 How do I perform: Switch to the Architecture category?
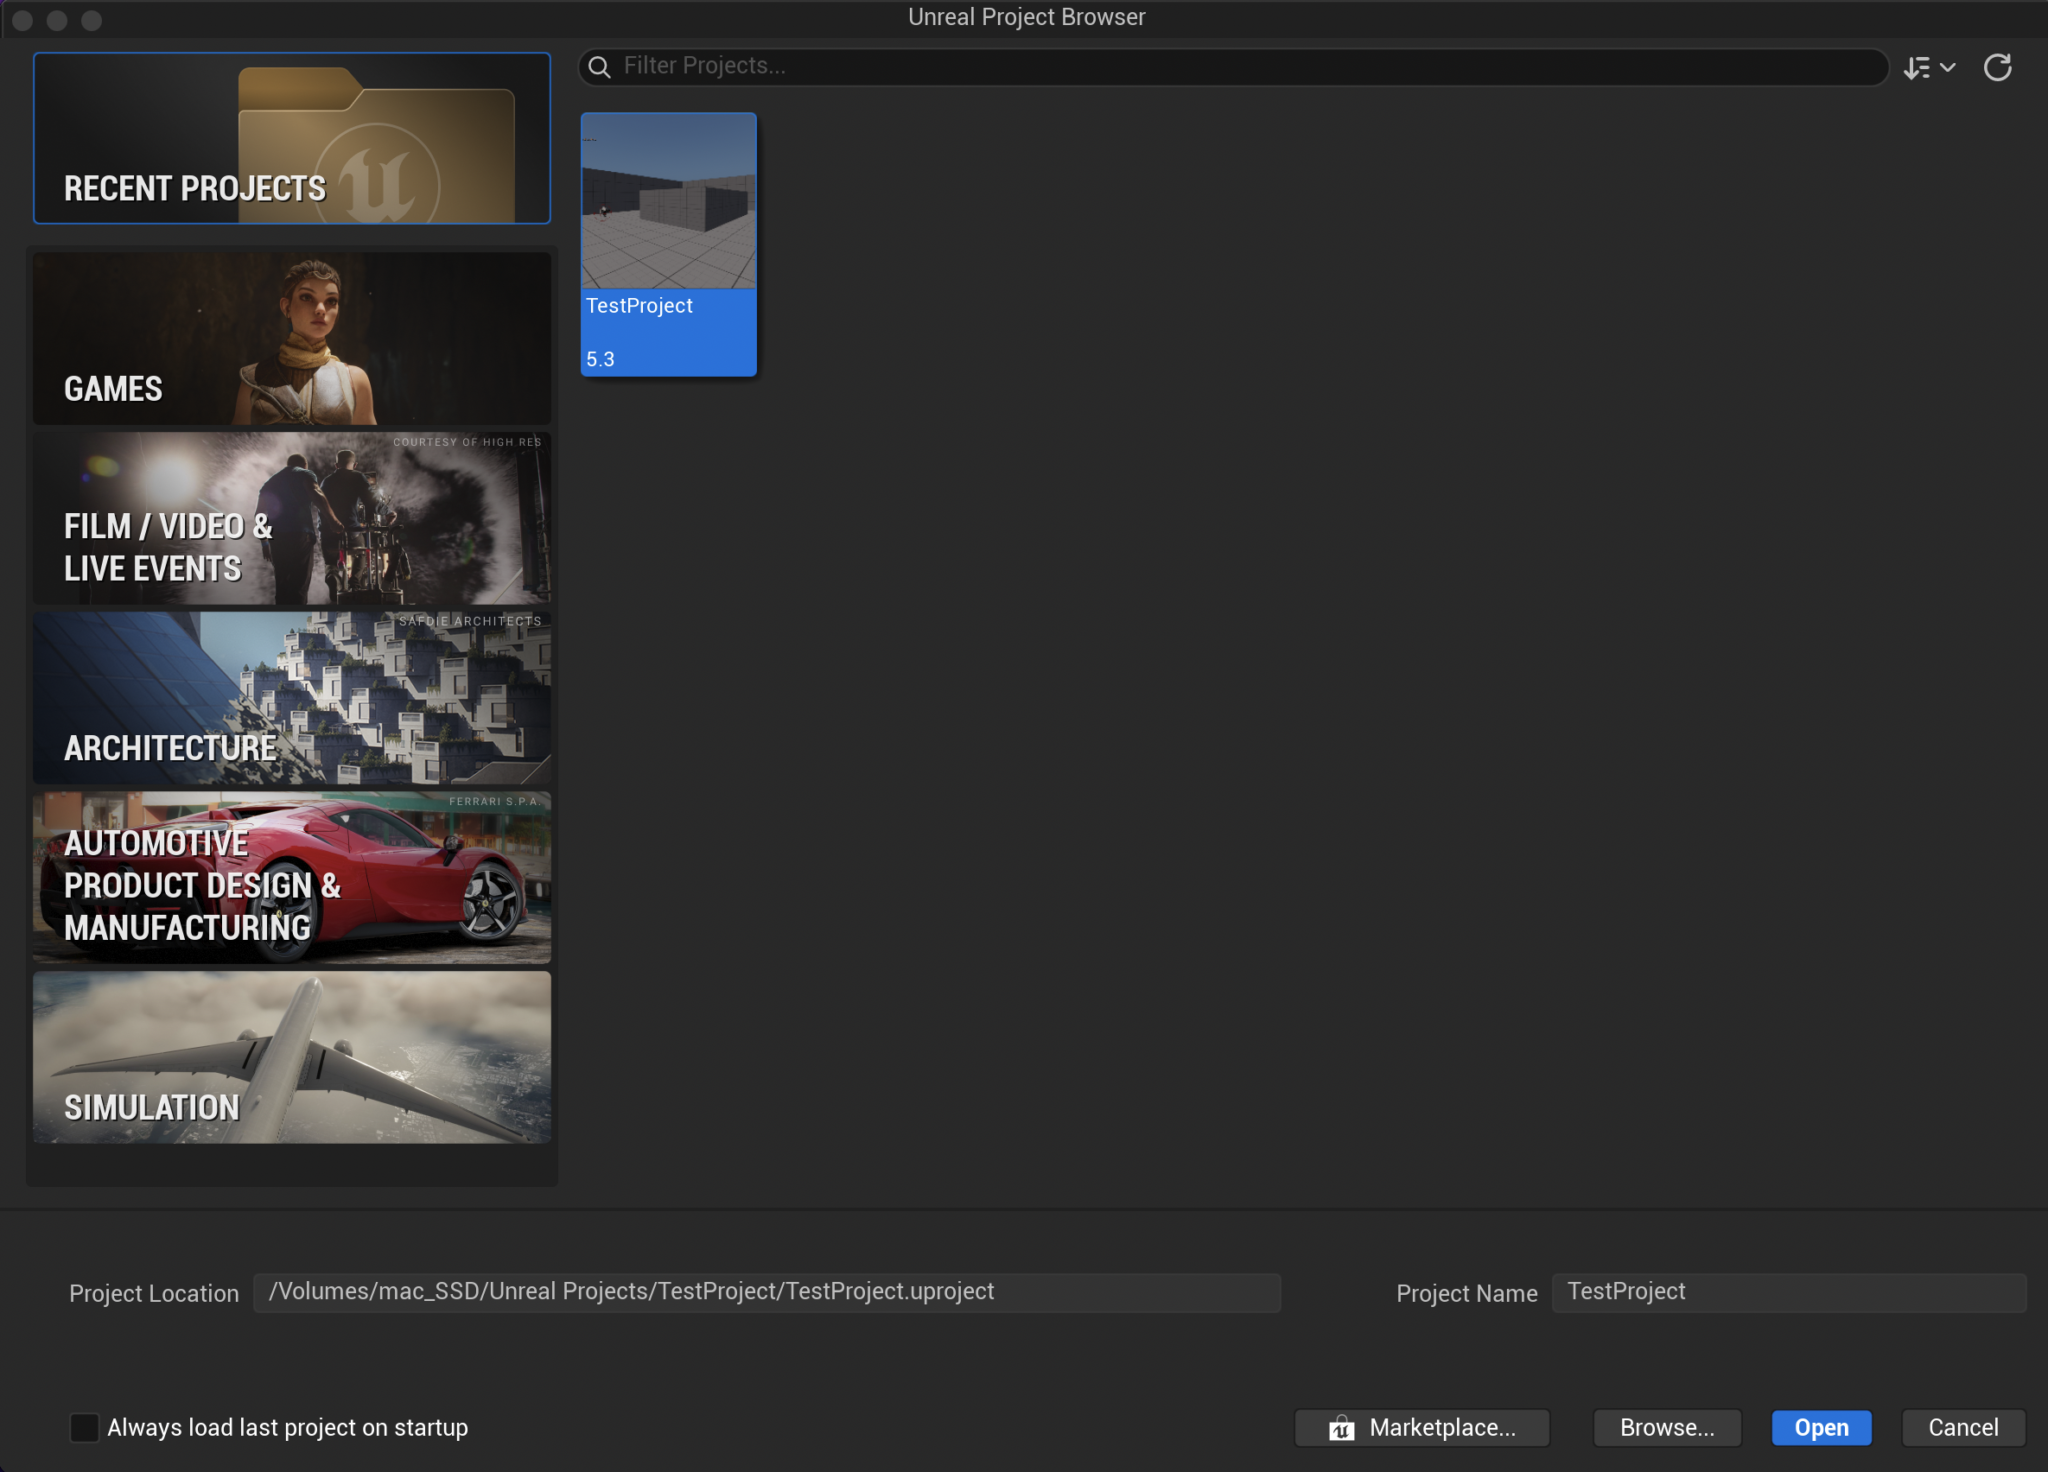tap(292, 698)
